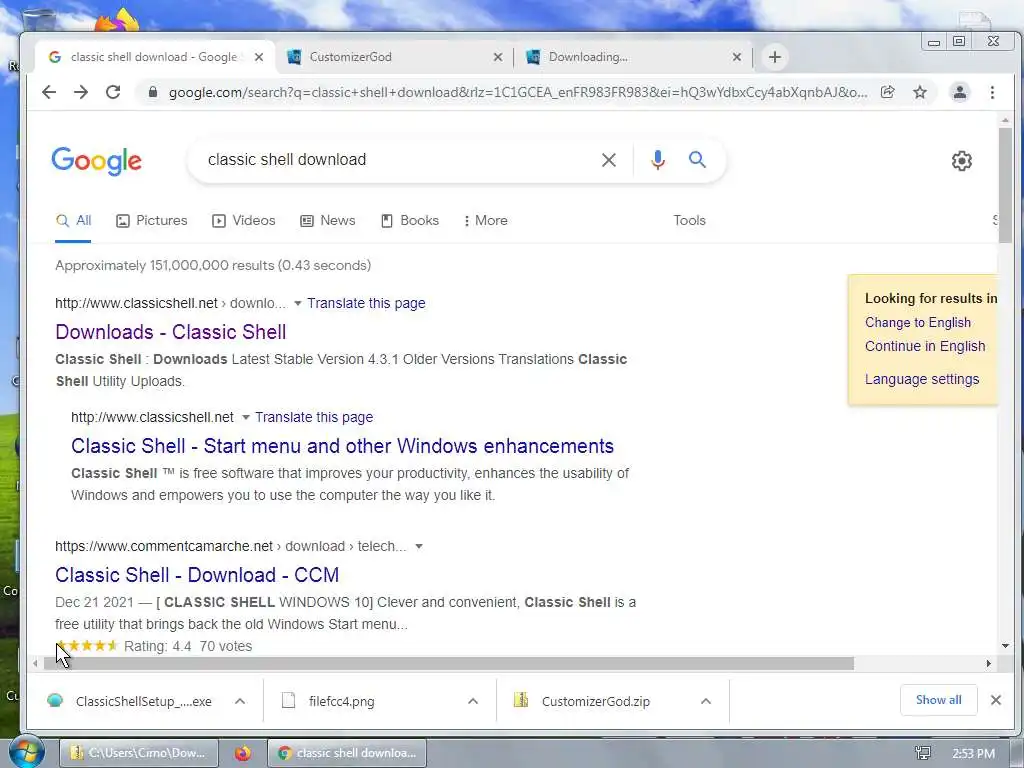View site info via the lock icon
This screenshot has height=768, width=1024.
[x=153, y=92]
